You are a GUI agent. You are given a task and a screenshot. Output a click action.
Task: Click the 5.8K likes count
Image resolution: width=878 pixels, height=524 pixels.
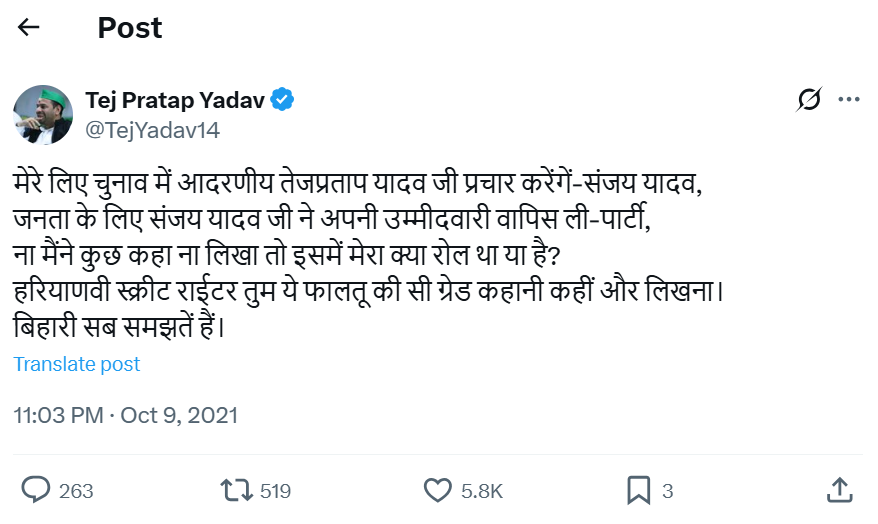pyautogui.click(x=481, y=491)
